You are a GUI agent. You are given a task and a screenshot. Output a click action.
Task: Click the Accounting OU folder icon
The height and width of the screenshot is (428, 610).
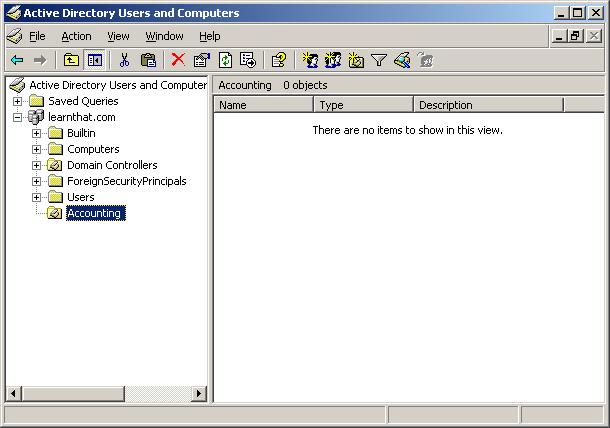coord(54,213)
